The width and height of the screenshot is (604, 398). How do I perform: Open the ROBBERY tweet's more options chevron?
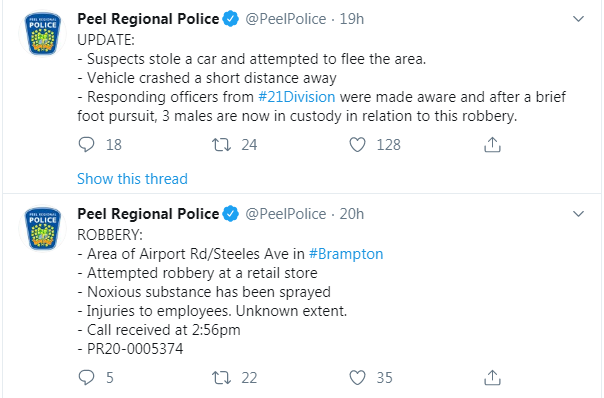579,213
